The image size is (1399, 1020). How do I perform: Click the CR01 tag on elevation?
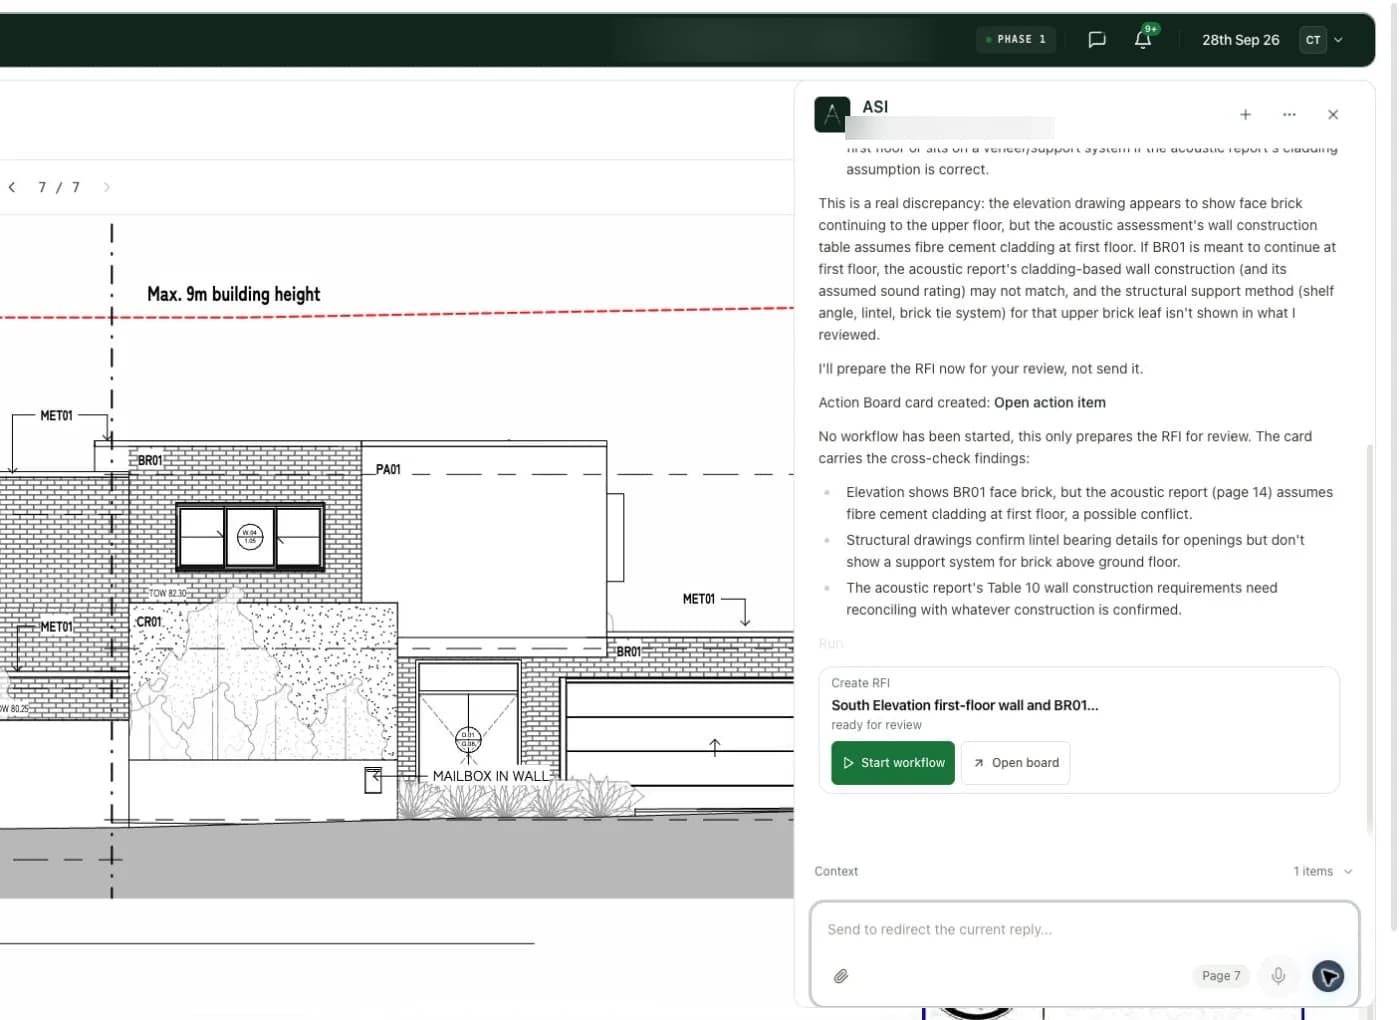(149, 622)
